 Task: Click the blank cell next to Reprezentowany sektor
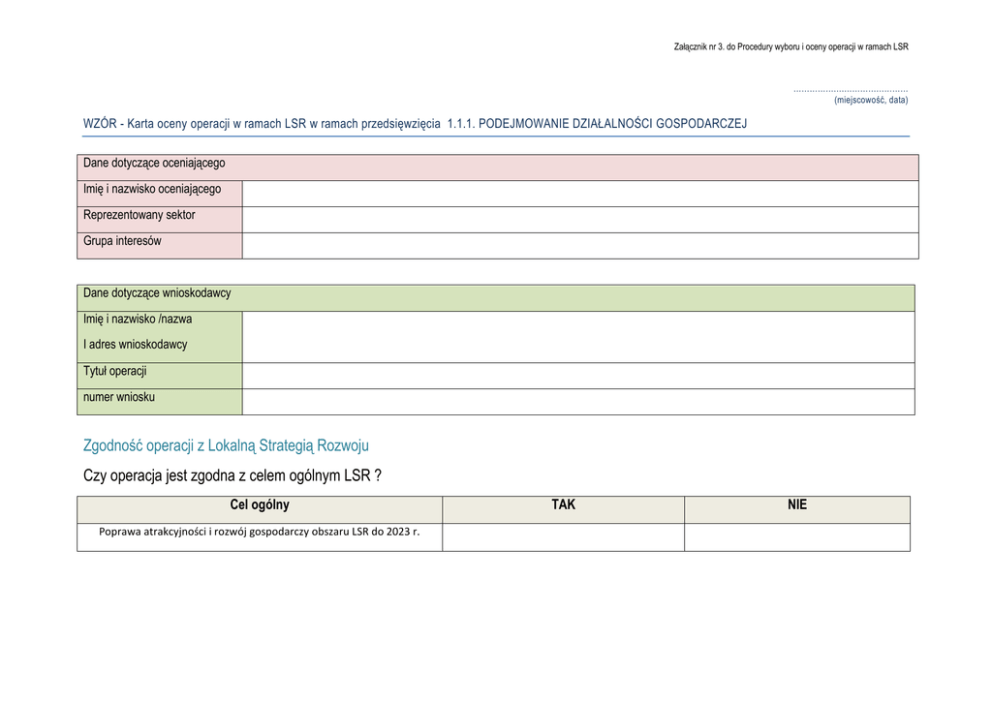tap(580, 219)
